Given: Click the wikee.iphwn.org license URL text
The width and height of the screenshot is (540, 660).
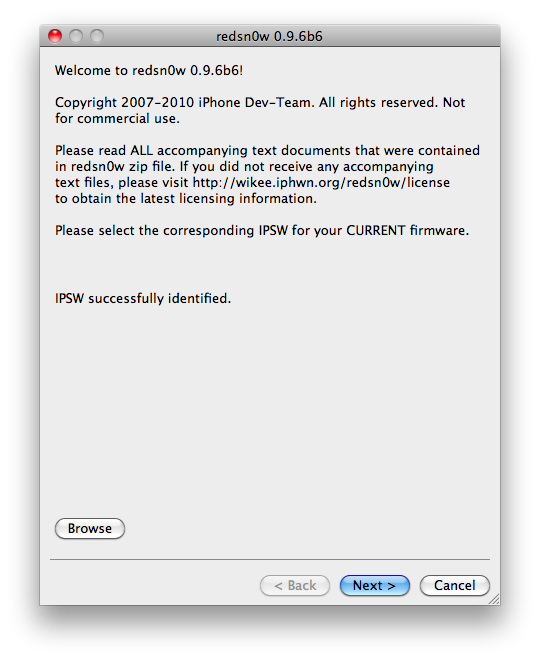Looking at the screenshot, I should coord(321,183).
